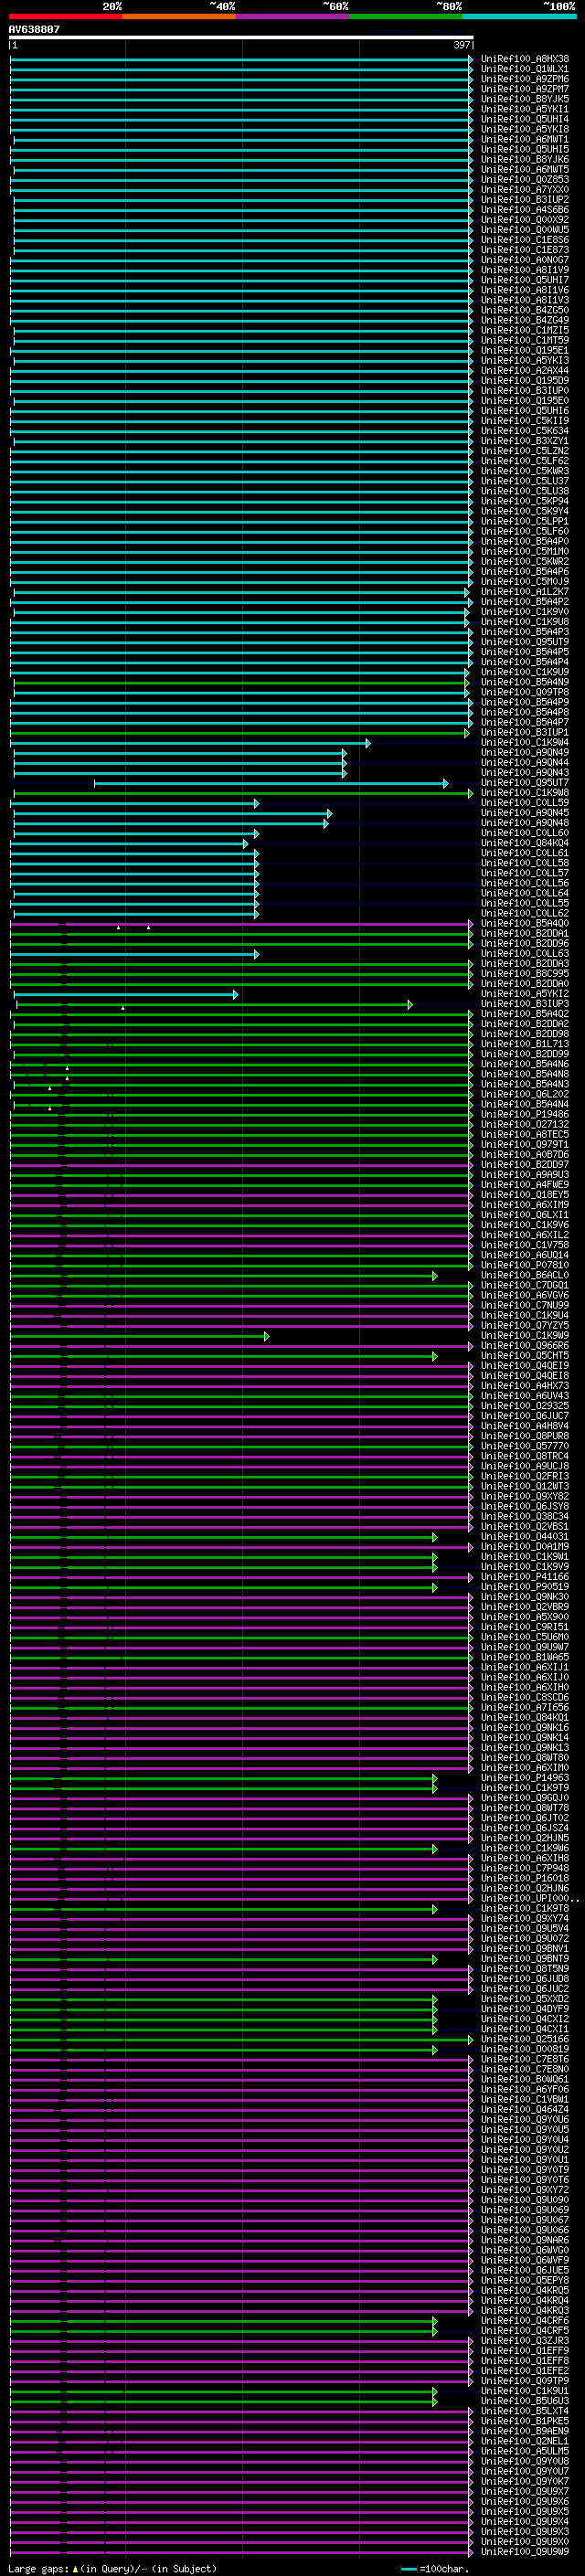585x2576 pixels.
Task: Open hit UniRef100_D0A1M9 label
Action: coord(525,1547)
